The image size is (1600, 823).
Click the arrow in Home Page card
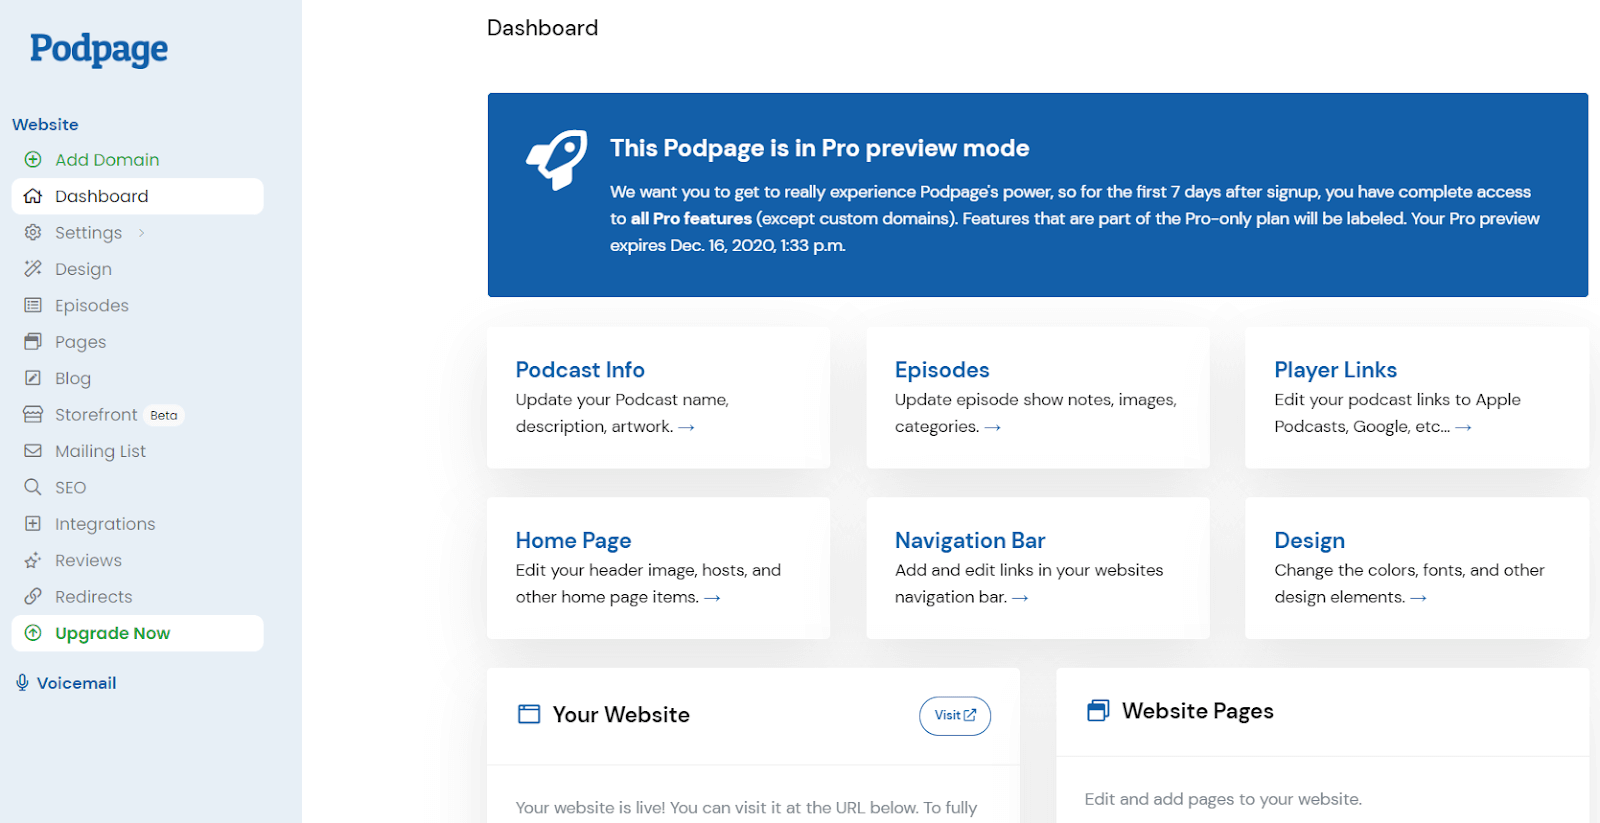[x=712, y=598]
